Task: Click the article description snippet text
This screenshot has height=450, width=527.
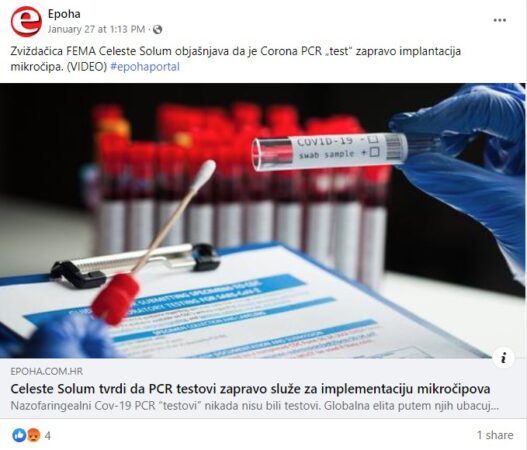Action: [x=254, y=406]
